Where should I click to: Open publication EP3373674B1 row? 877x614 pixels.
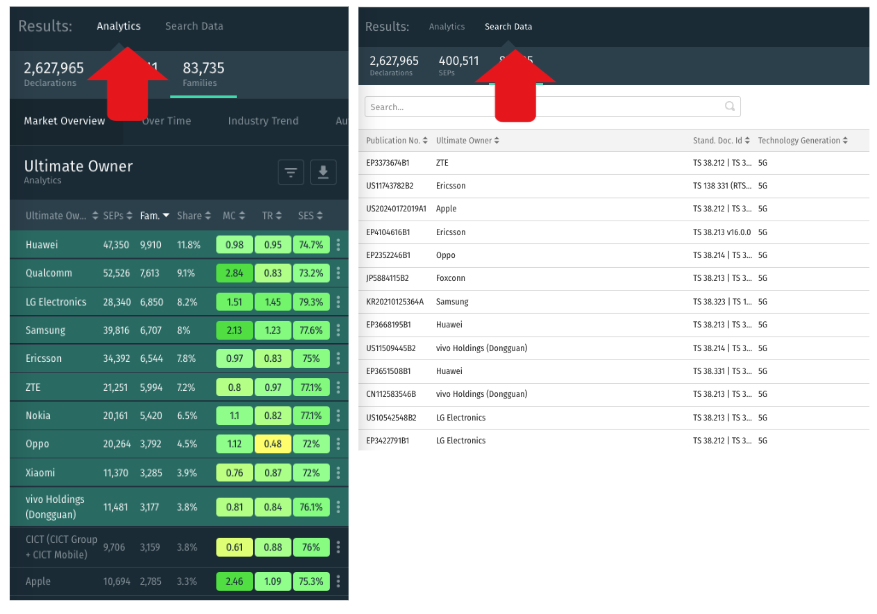tap(614, 163)
